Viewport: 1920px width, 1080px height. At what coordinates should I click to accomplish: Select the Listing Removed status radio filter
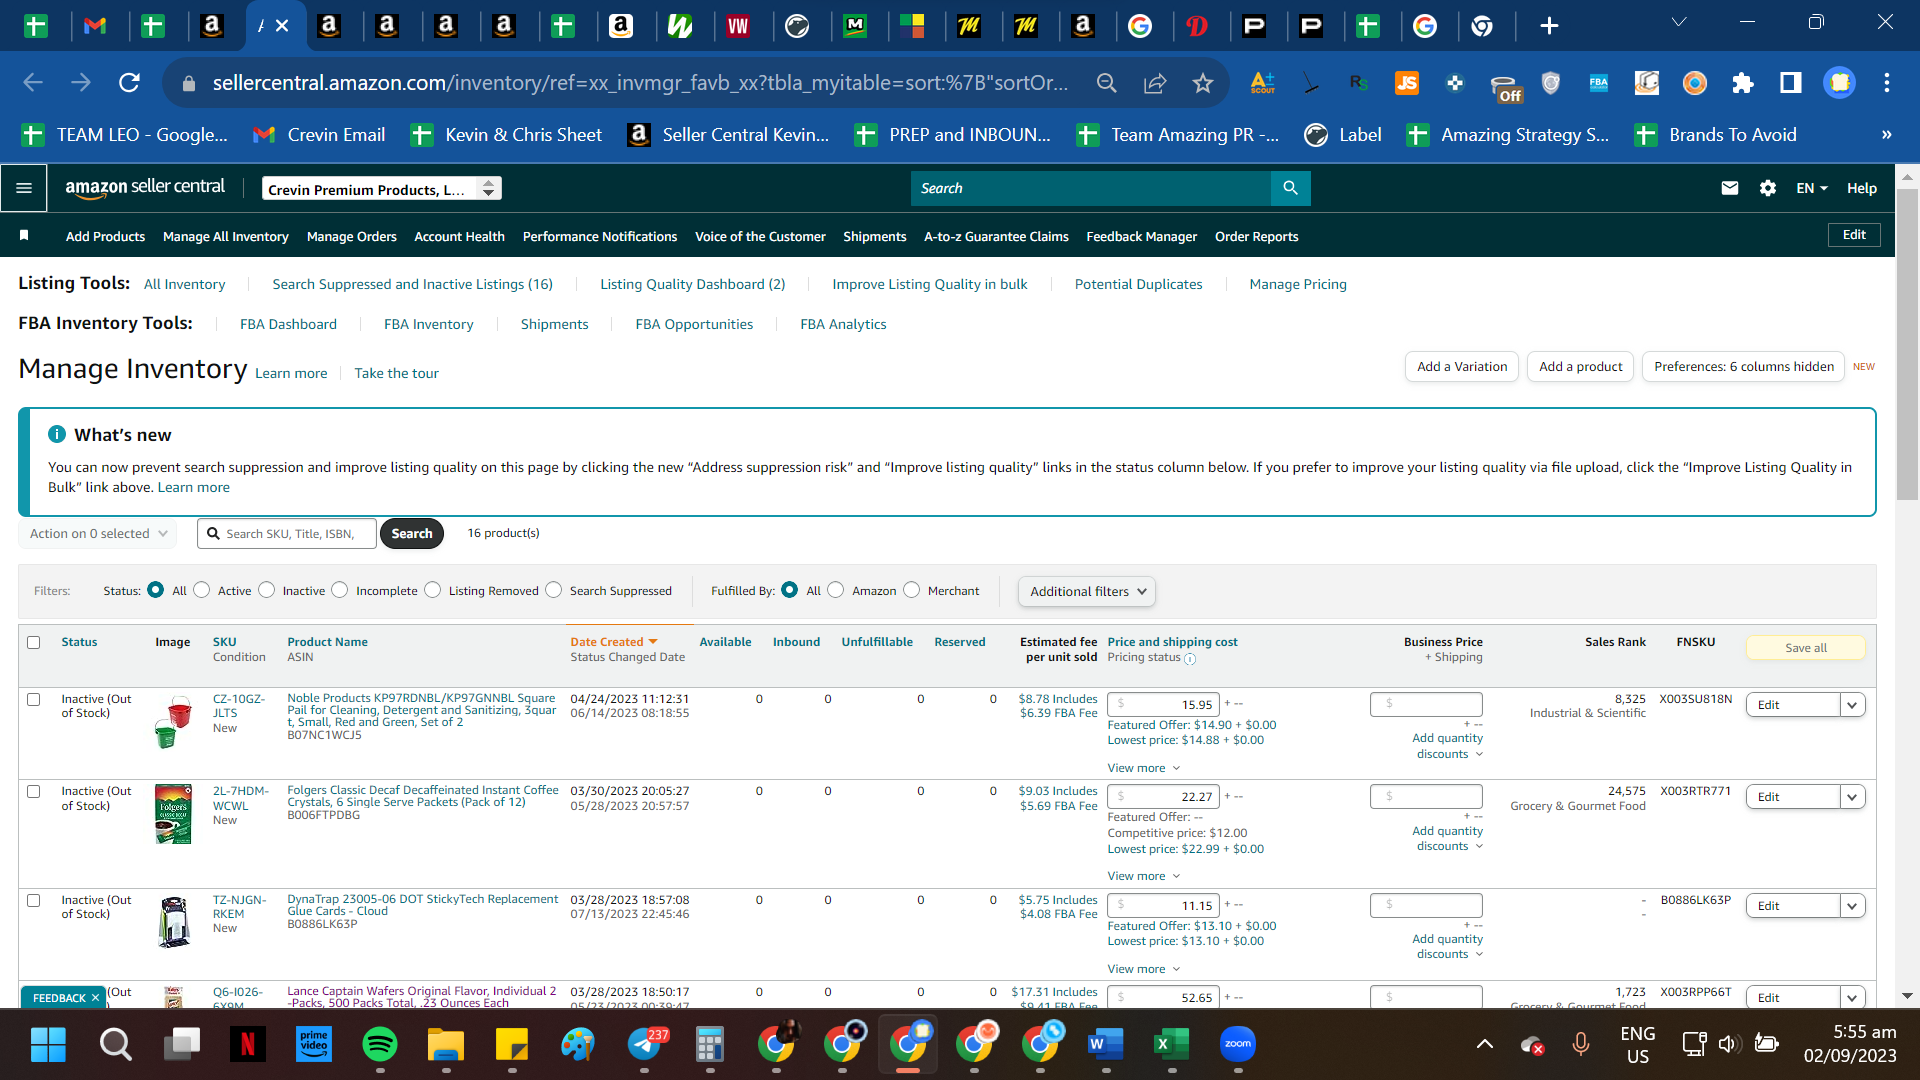433,590
